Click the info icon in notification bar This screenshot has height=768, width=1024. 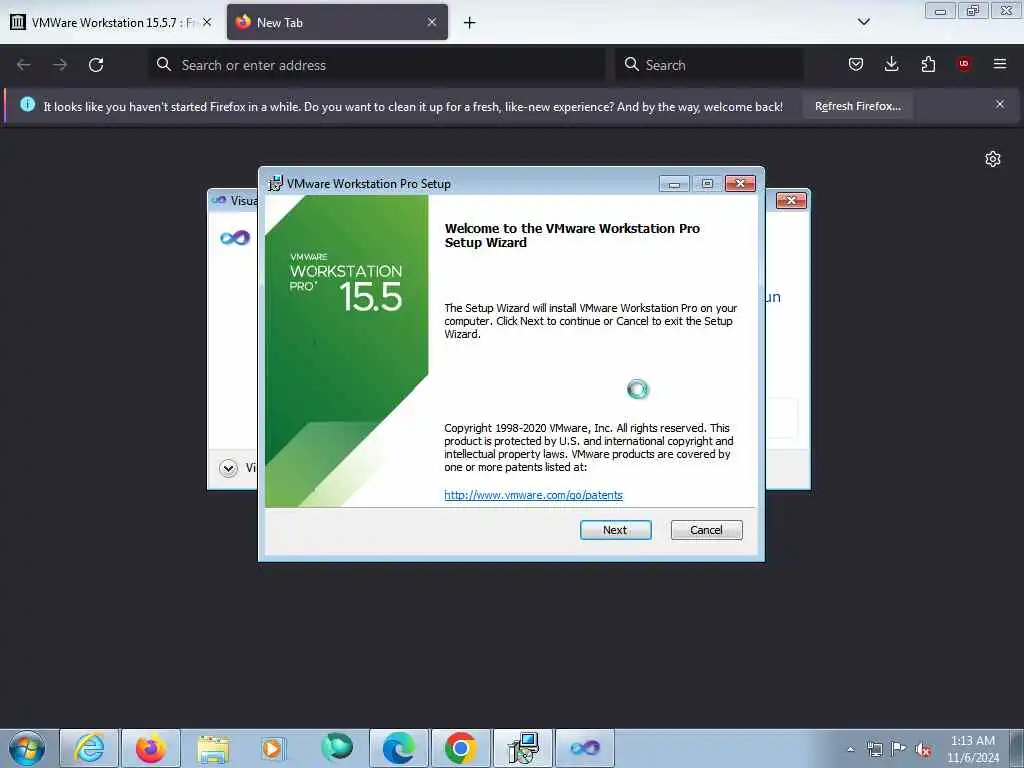click(27, 104)
